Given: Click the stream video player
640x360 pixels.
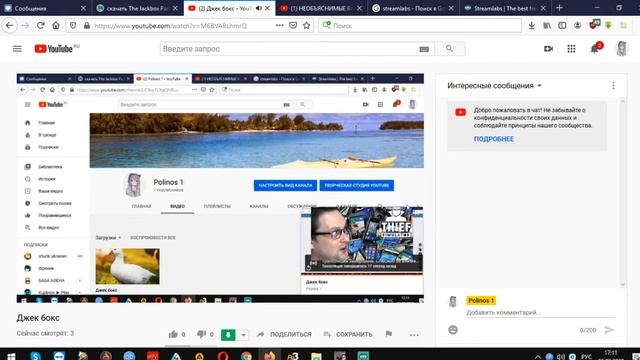Looking at the screenshot, I should tap(220, 188).
